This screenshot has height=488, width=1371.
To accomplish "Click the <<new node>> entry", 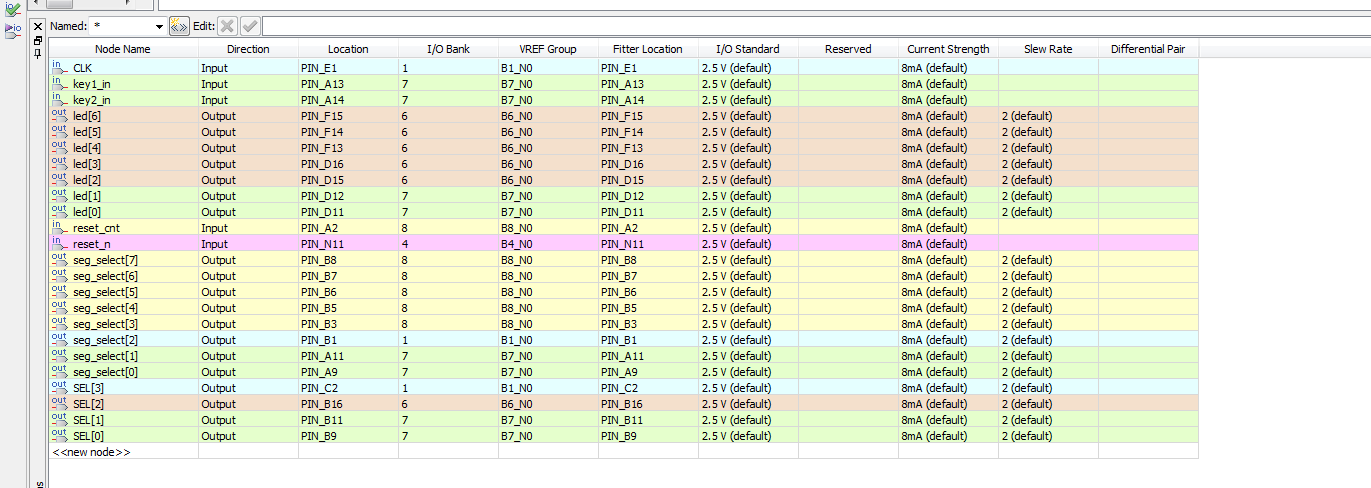I will pyautogui.click(x=91, y=452).
